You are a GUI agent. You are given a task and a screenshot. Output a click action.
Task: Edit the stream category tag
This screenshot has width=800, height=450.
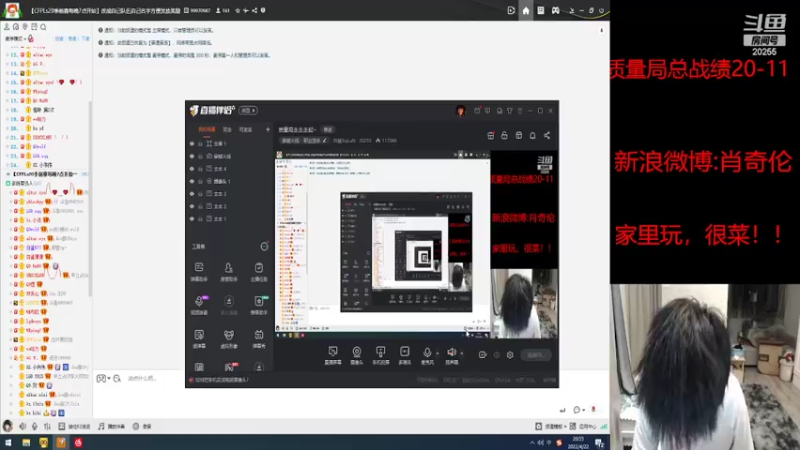tap(305, 140)
